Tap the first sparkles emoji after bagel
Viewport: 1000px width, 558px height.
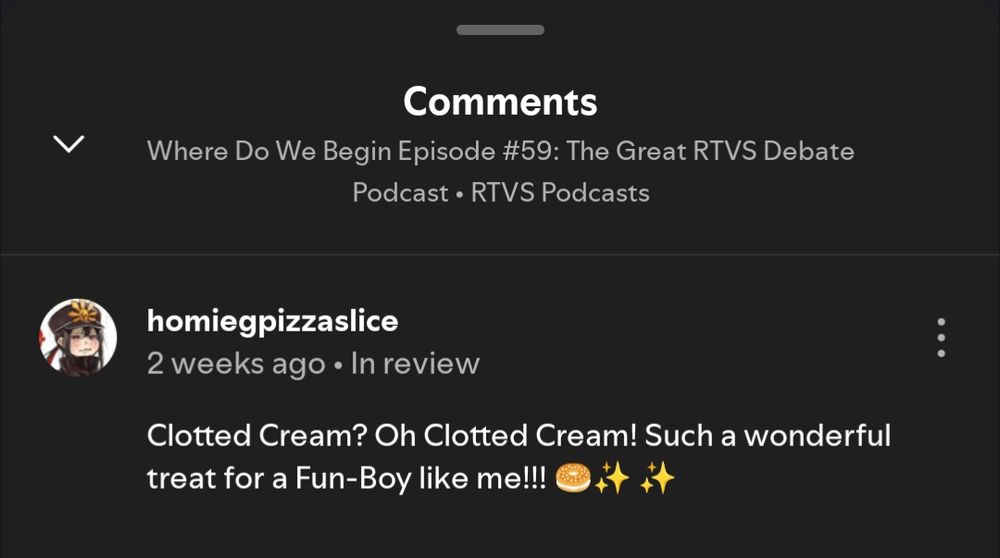point(612,478)
